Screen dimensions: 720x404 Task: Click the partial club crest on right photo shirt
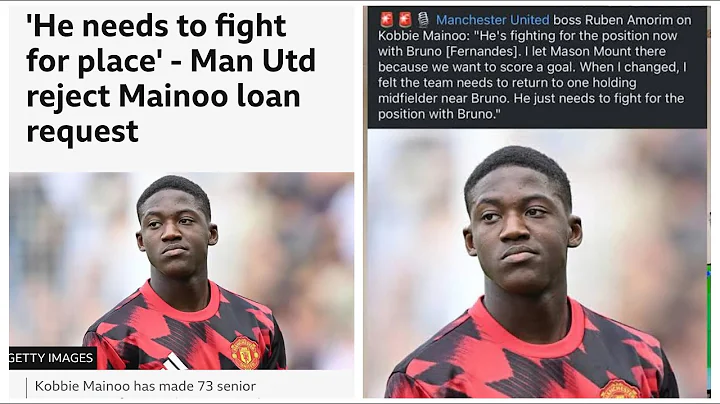[x=619, y=389]
